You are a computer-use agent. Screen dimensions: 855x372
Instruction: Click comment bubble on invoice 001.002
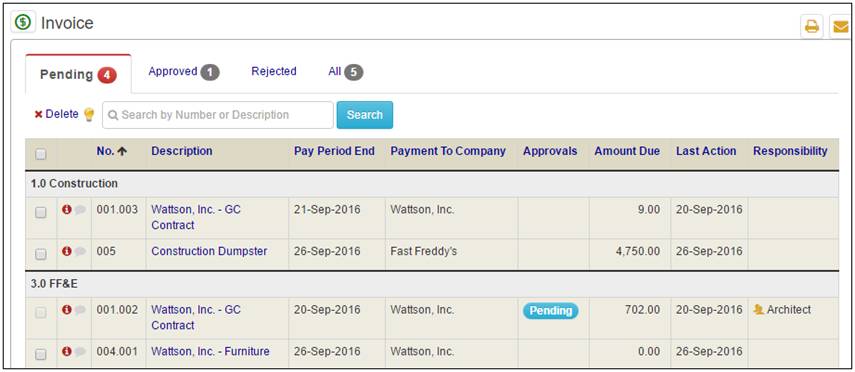[80, 310]
